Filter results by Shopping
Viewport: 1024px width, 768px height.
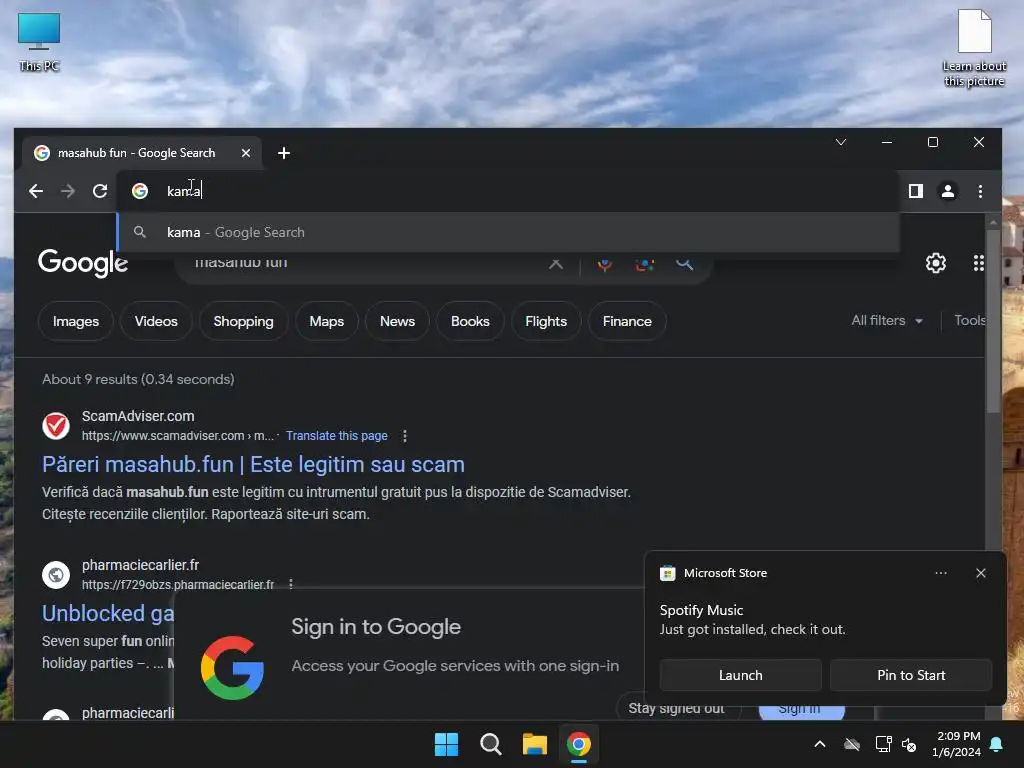coord(244,321)
